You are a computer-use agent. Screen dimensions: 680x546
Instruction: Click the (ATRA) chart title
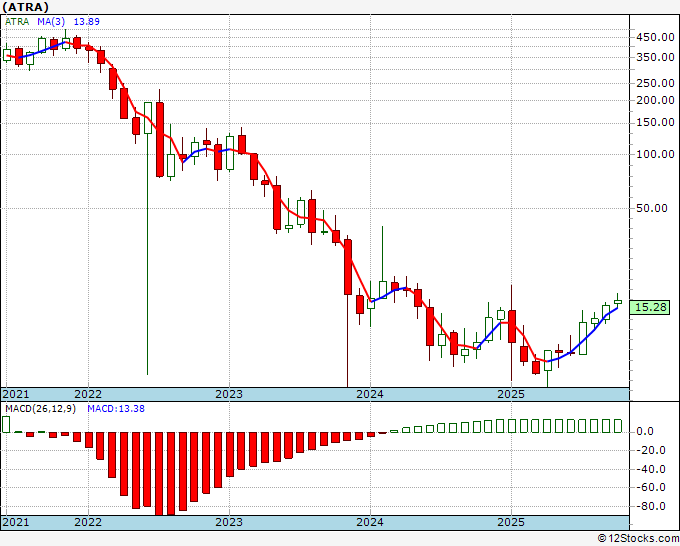click(25, 7)
